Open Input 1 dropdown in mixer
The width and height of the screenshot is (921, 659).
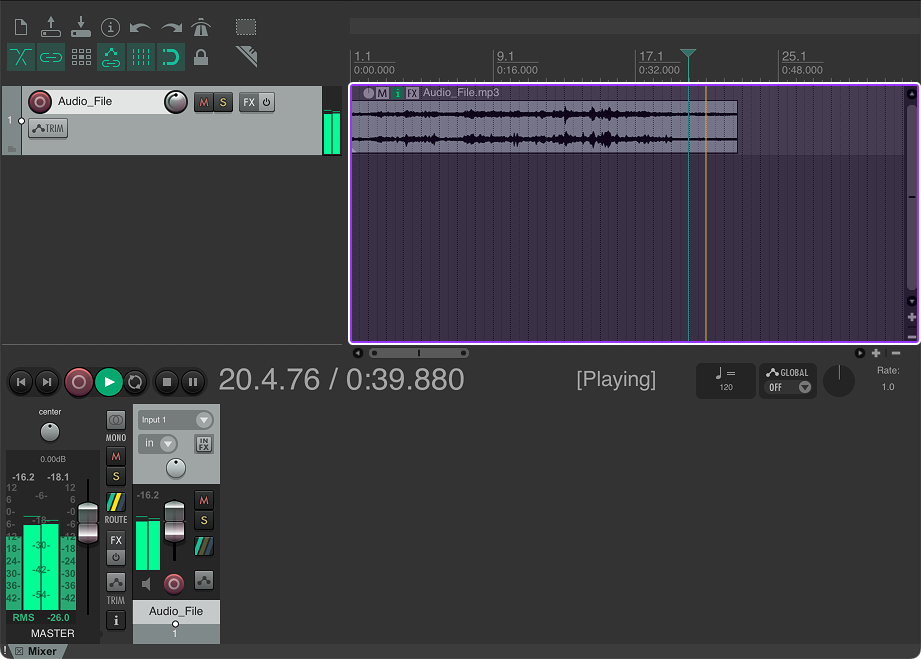tap(176, 420)
